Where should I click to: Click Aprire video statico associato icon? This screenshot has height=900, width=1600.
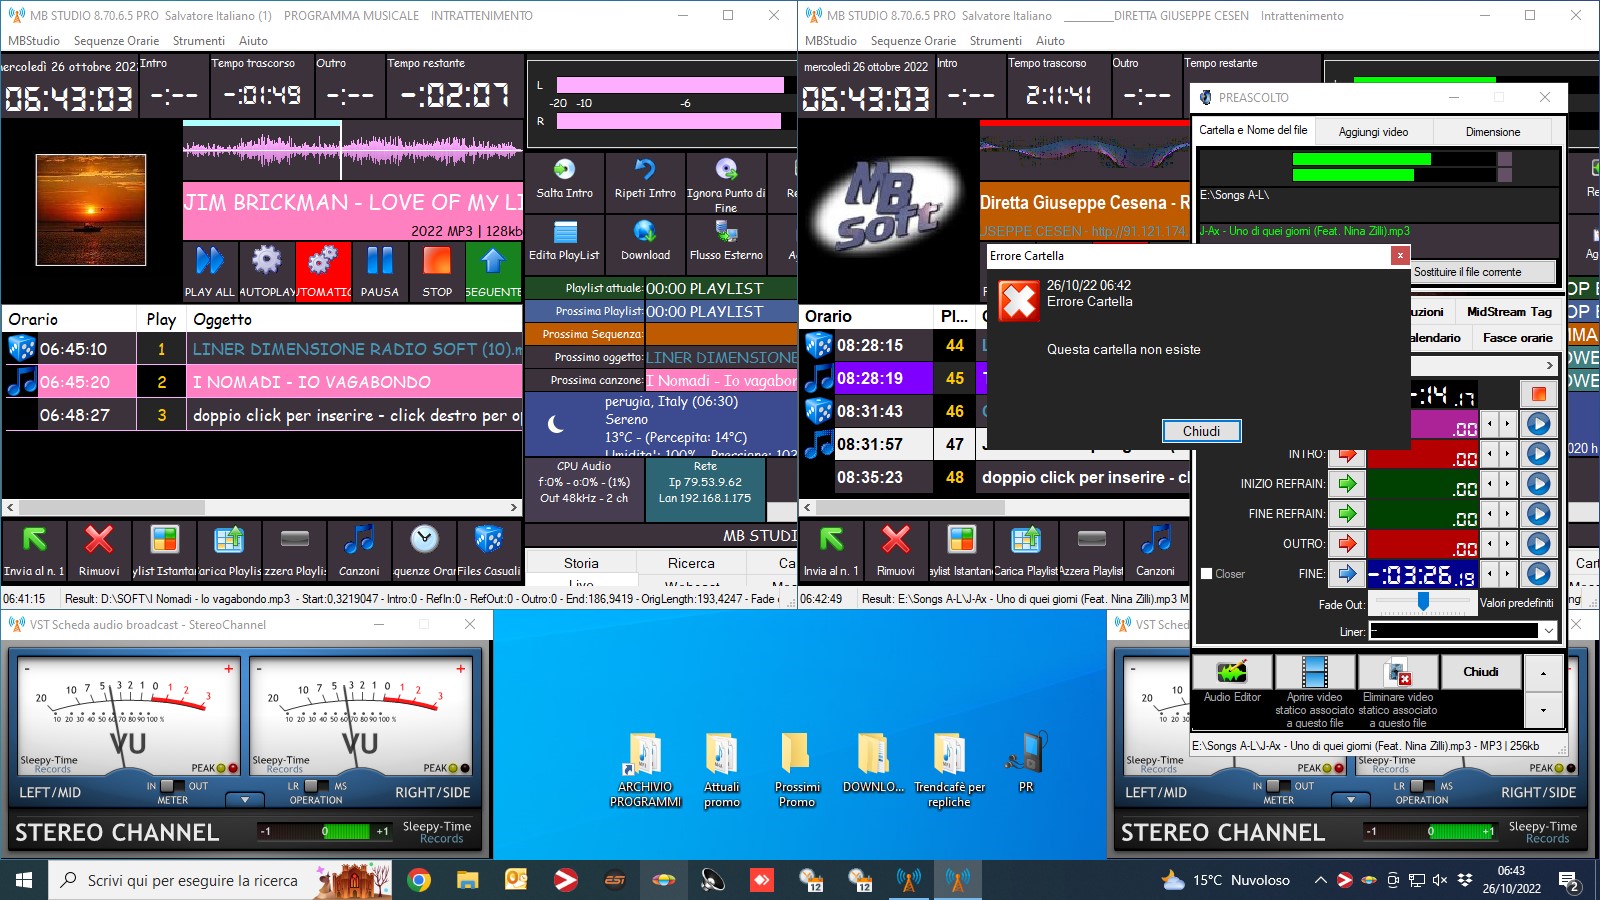point(1314,672)
